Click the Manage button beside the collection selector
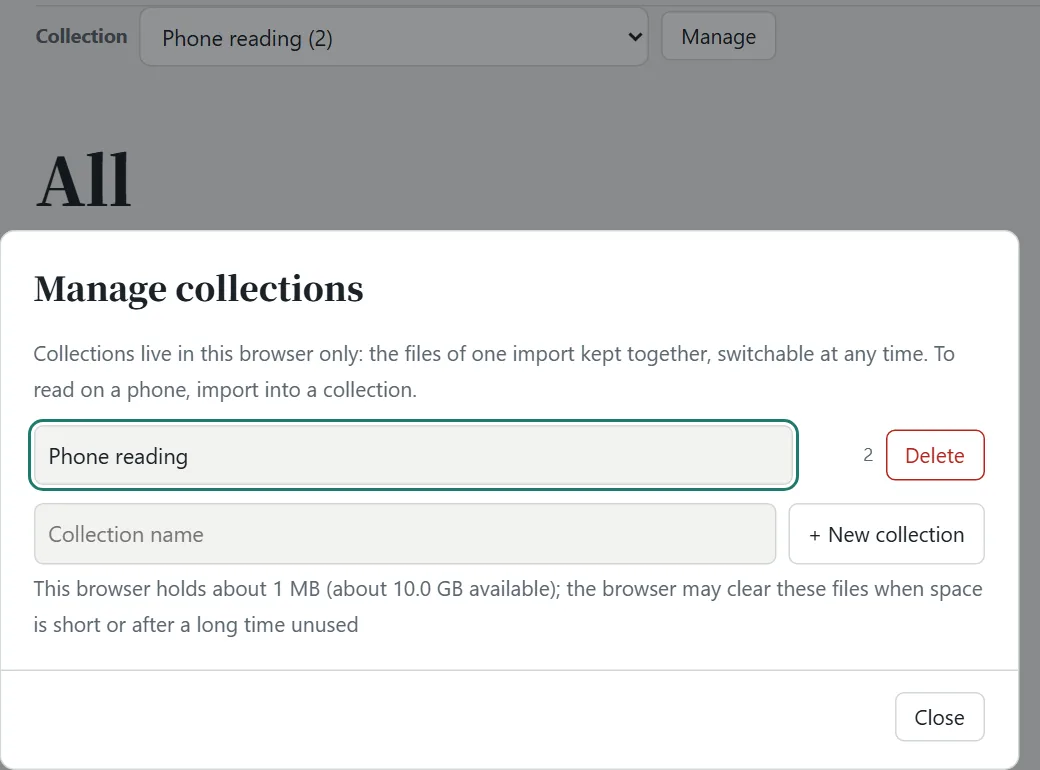 (718, 36)
